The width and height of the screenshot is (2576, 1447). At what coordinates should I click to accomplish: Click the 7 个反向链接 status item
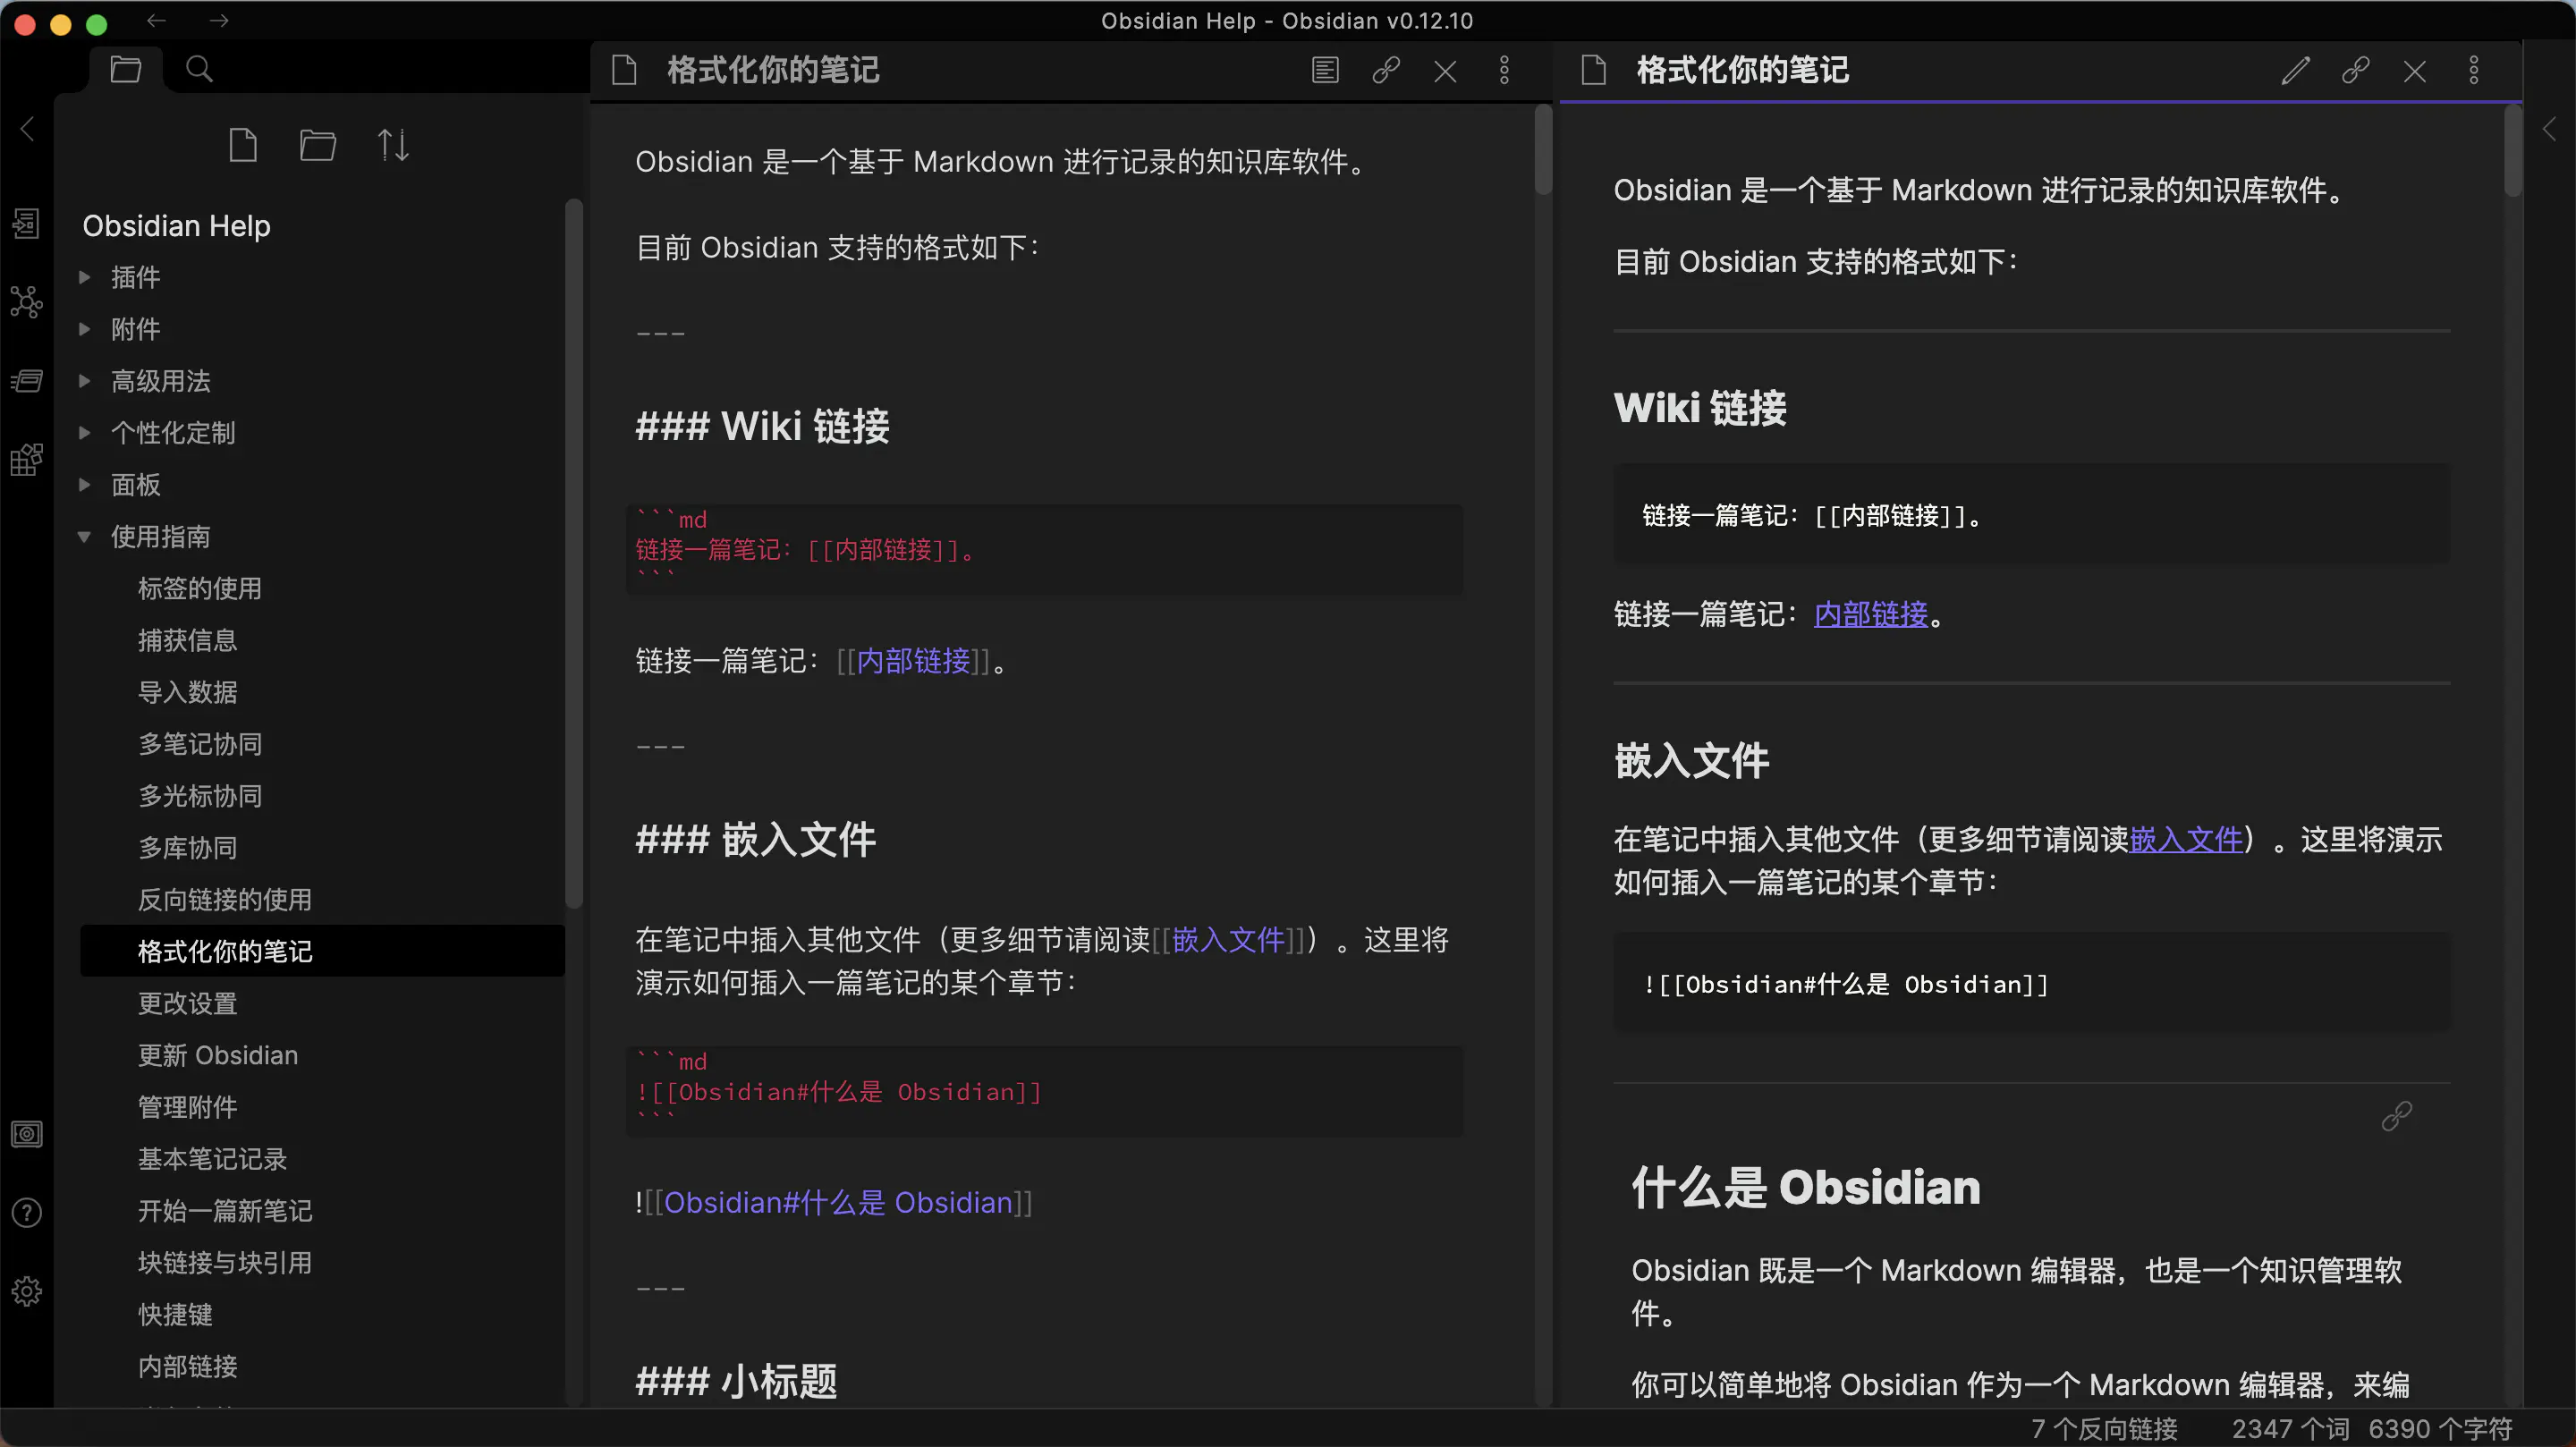click(2104, 1429)
